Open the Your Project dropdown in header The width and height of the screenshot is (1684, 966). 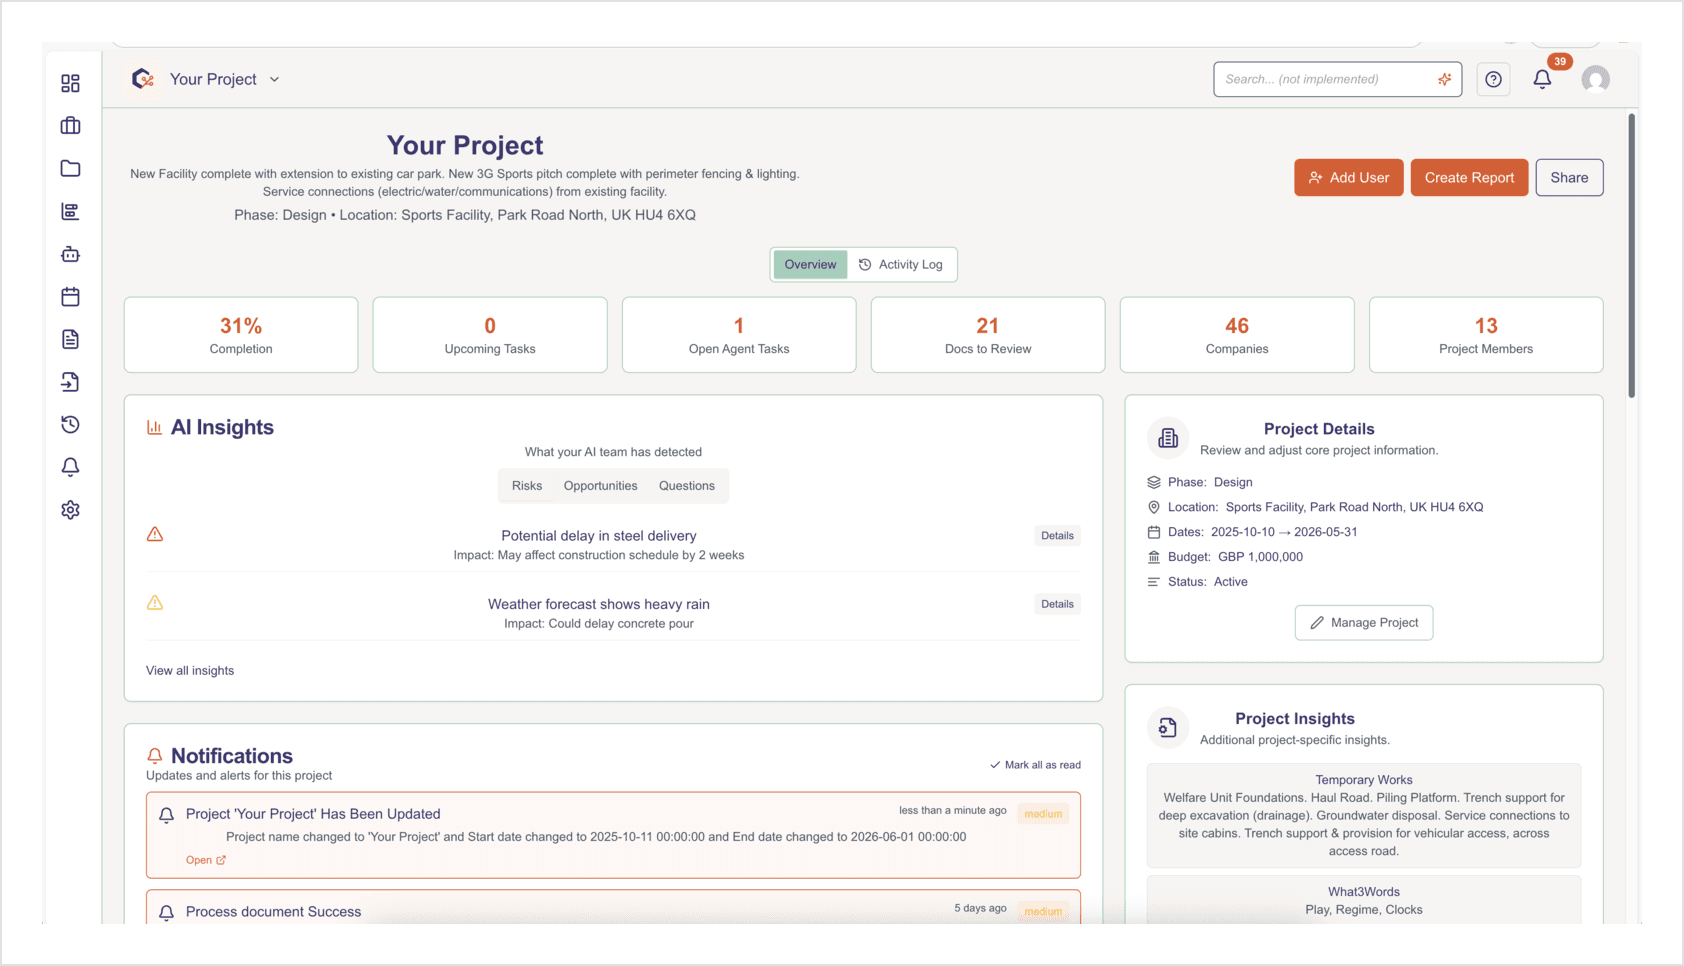click(x=222, y=79)
